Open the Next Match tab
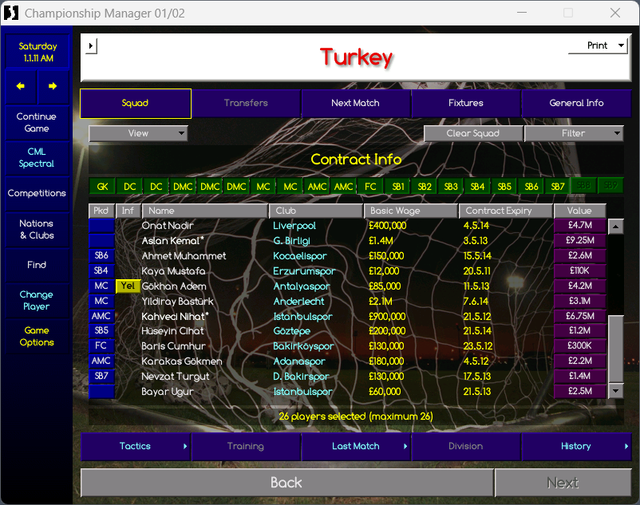The image size is (640, 505). (x=356, y=103)
